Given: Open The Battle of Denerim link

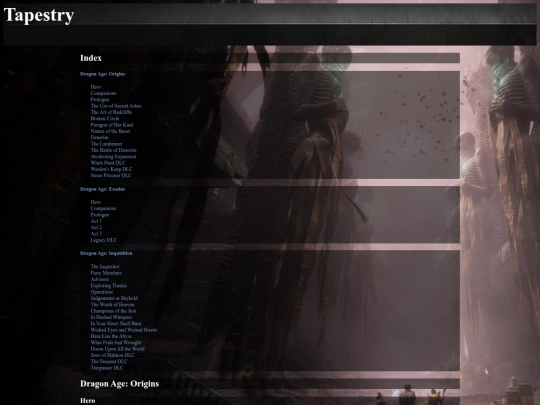Looking at the screenshot, I should (114, 150).
